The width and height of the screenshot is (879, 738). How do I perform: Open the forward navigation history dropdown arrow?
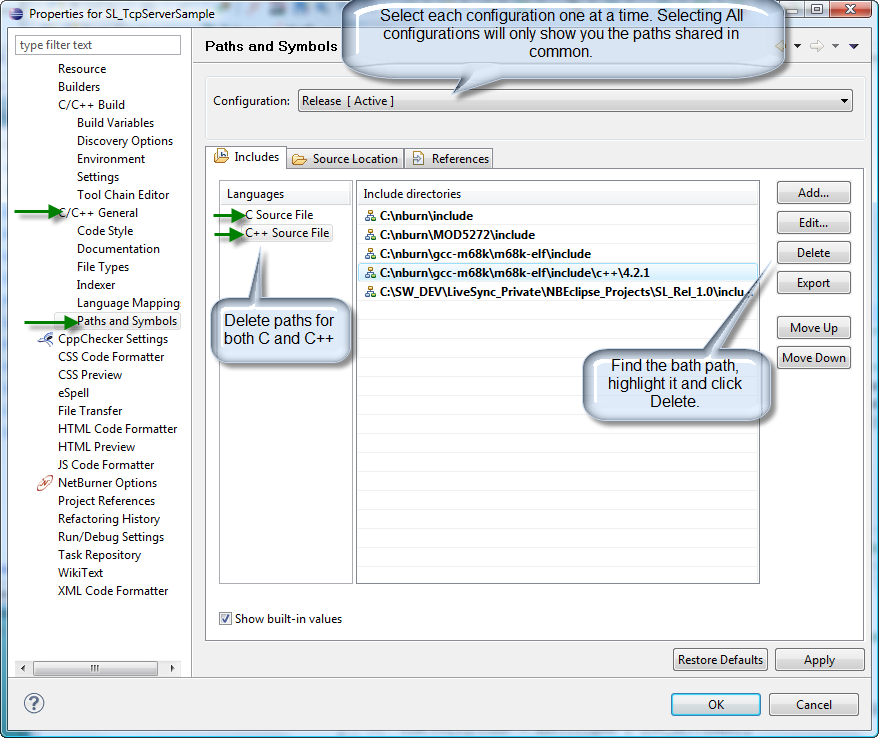click(x=834, y=46)
